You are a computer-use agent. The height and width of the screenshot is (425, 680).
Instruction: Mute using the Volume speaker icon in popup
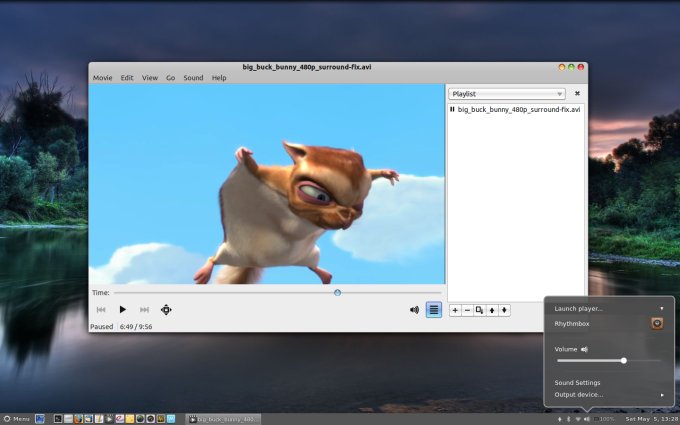pyautogui.click(x=584, y=349)
